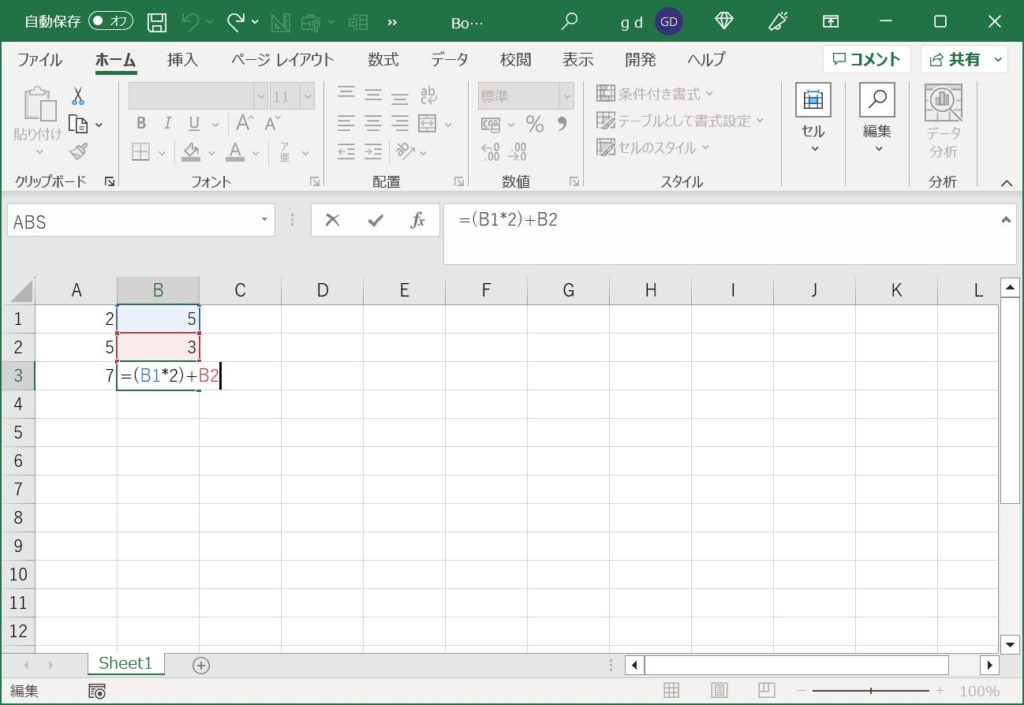Add a new sheet with plus icon
Image resolution: width=1024 pixels, height=705 pixels.
click(x=201, y=665)
